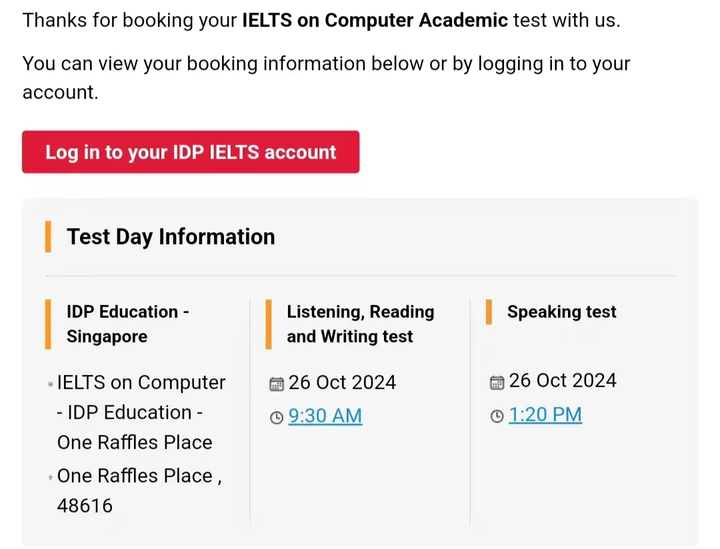Select the Test Day Information heading
Screen dimensions: 720x549
pos(170,237)
